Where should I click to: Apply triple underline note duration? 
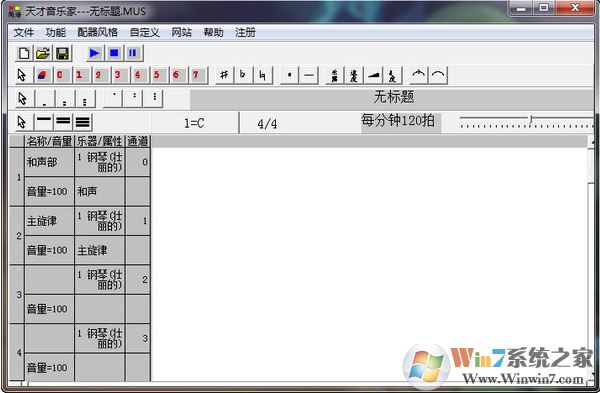tap(83, 122)
